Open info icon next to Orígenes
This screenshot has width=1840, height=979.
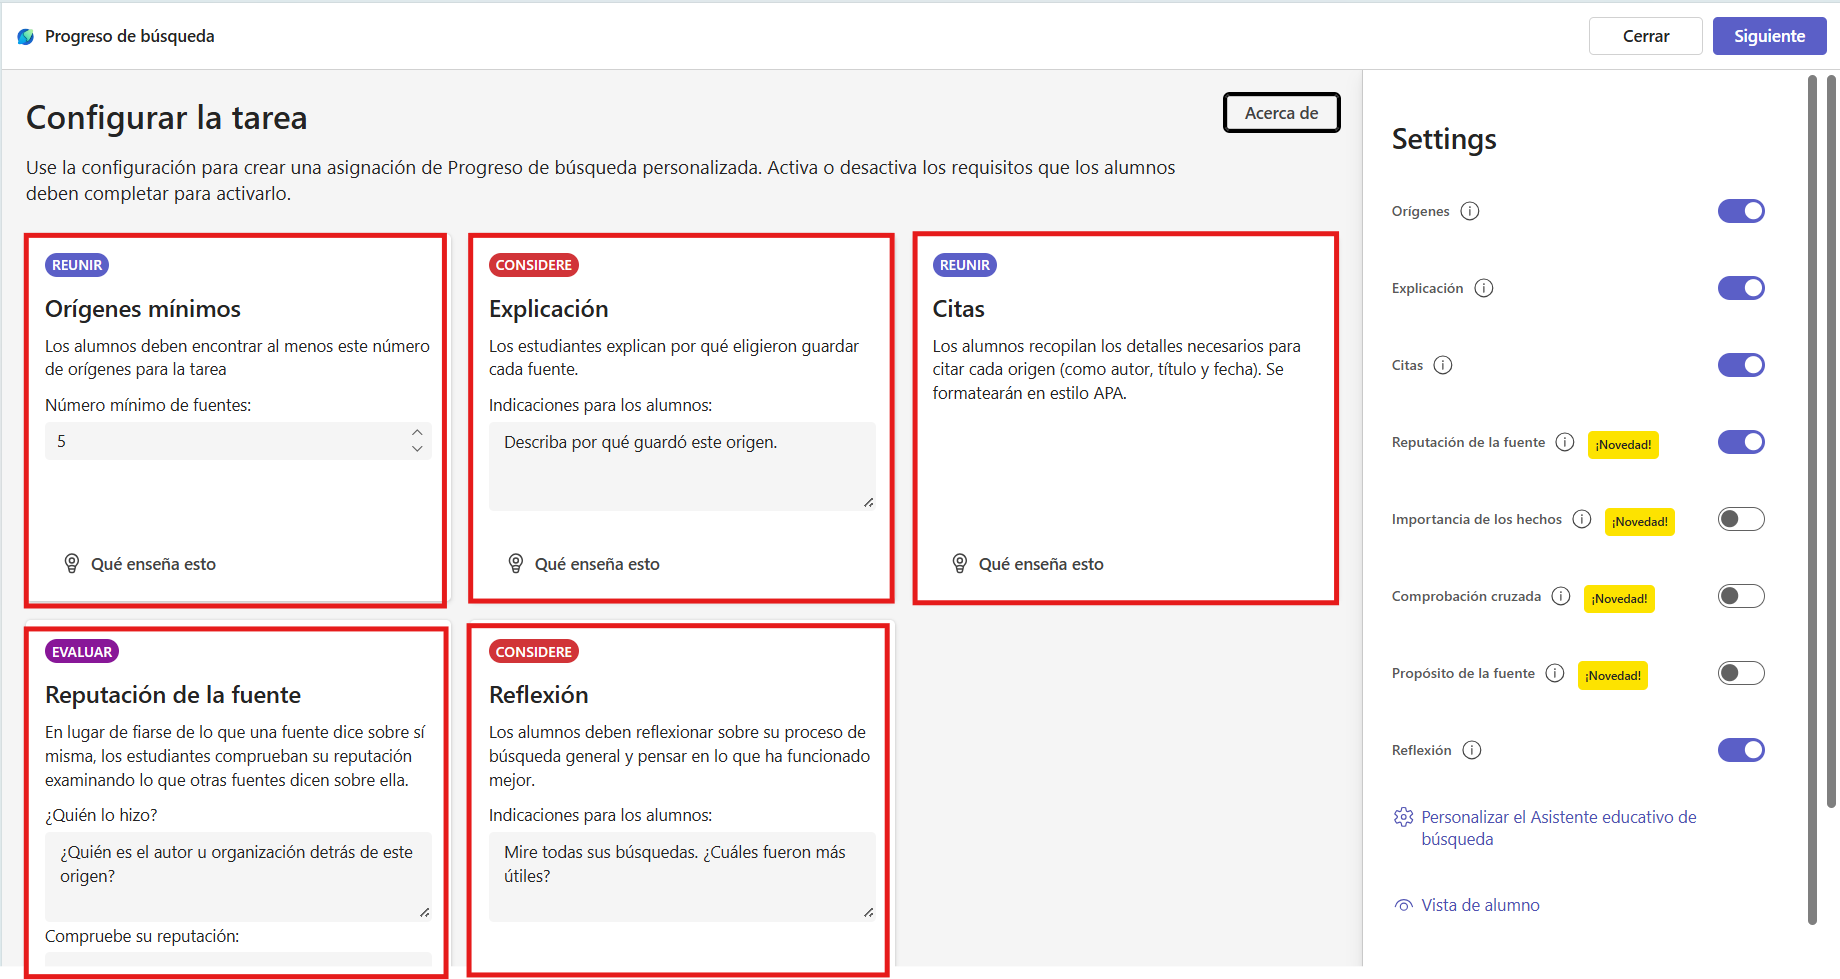pos(1470,211)
